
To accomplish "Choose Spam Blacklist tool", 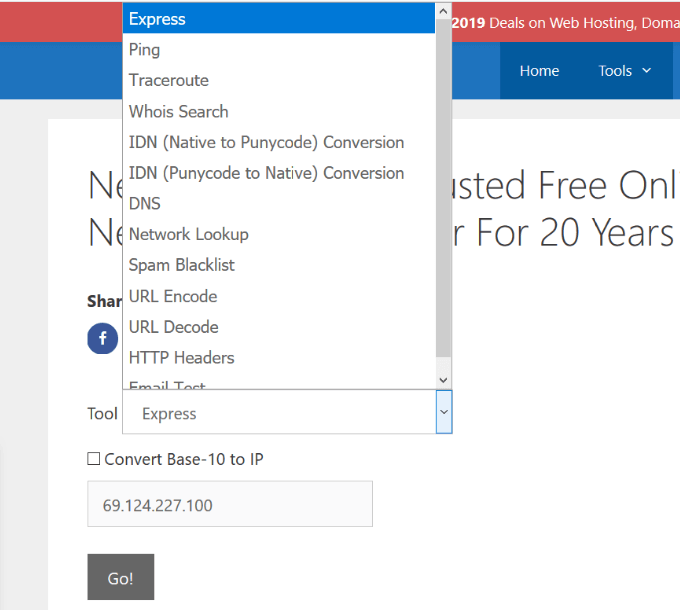I will [x=181, y=265].
